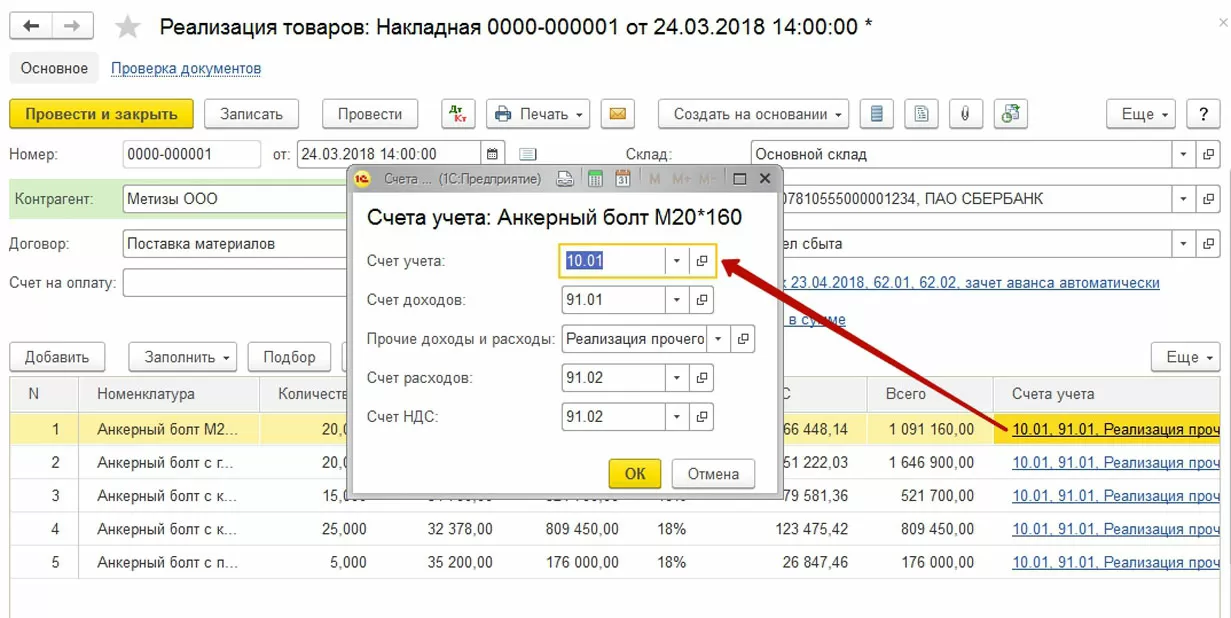Open the selected Счет учета 10.01 item
The image size is (1231, 618).
coord(702,261)
